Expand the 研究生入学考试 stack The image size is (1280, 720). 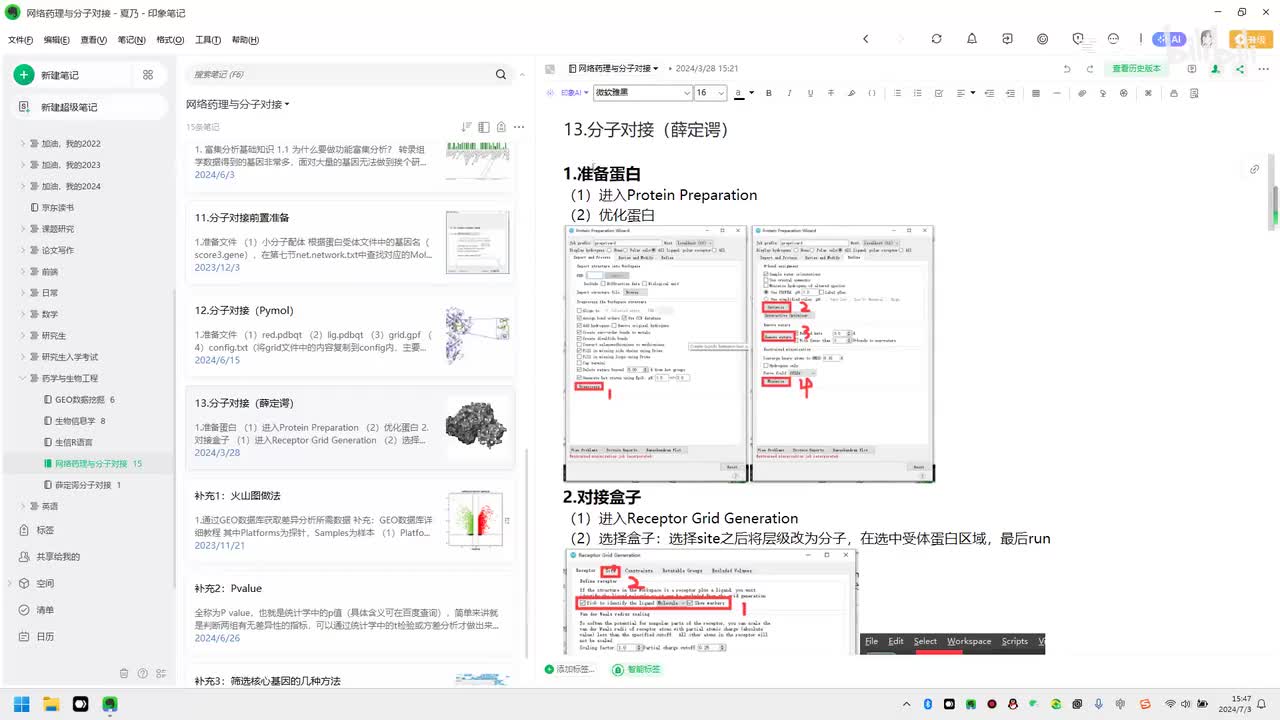pyautogui.click(x=22, y=357)
